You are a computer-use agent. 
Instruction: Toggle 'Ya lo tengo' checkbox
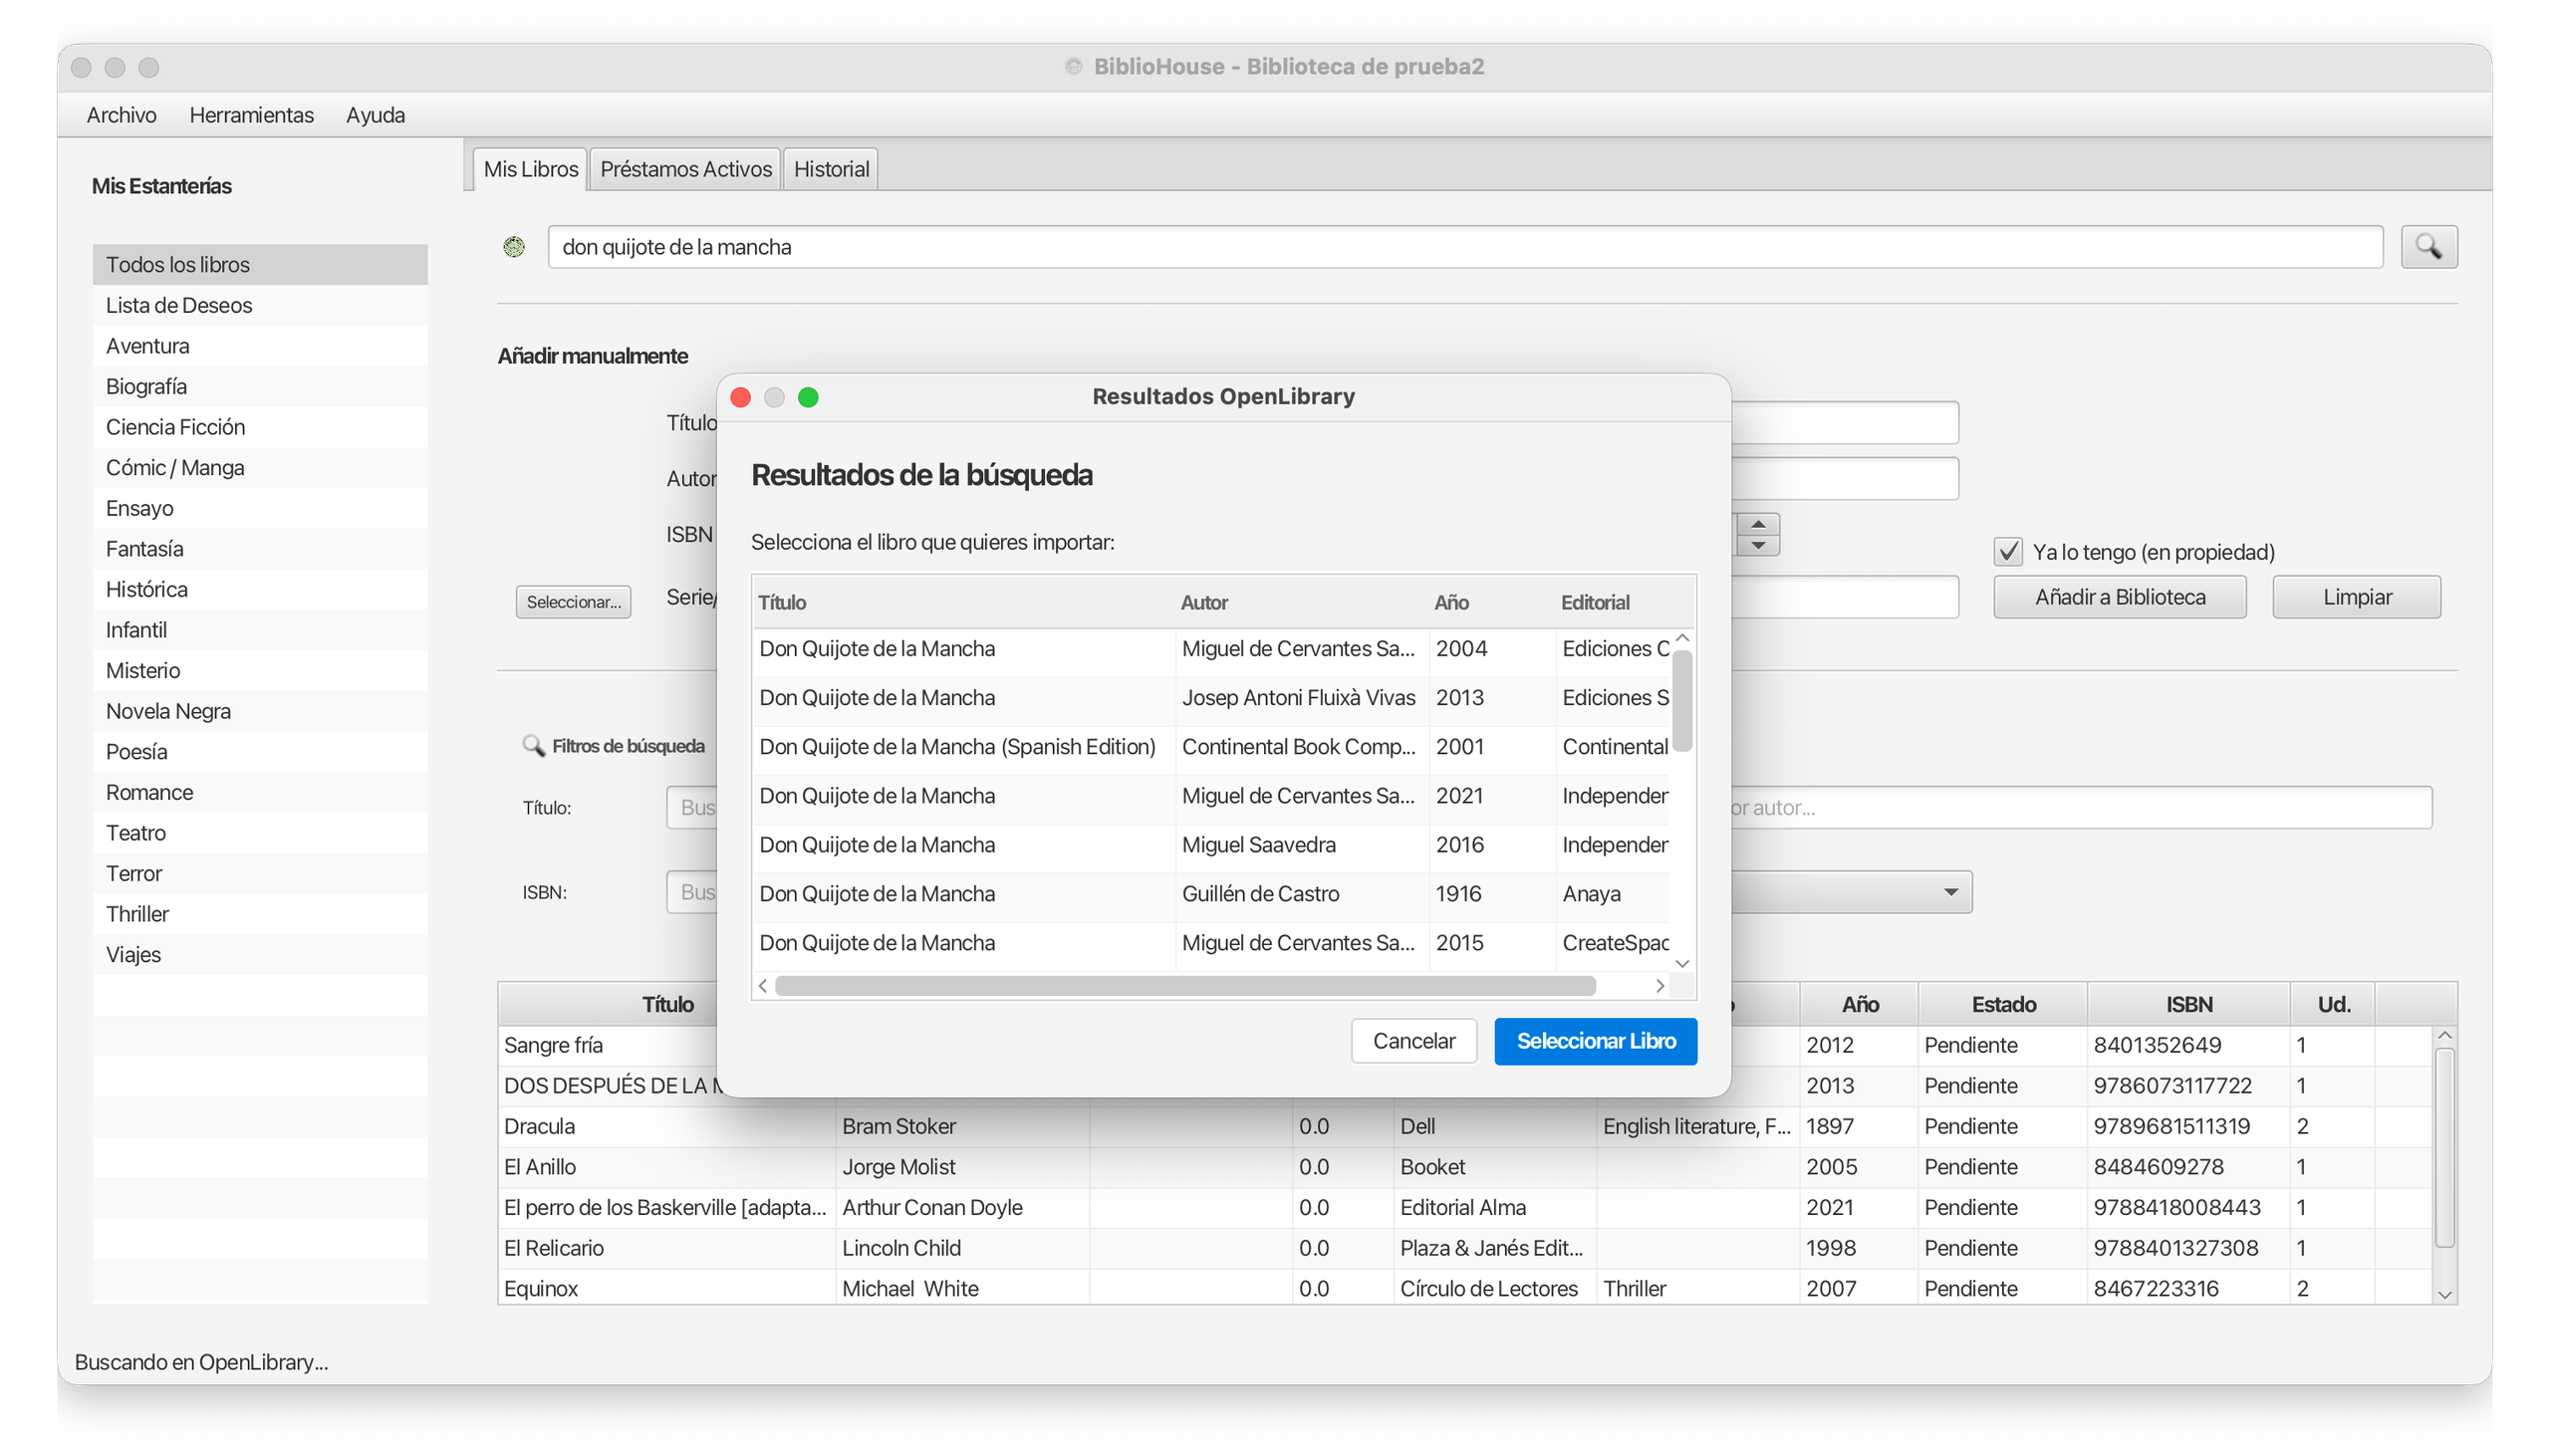[2008, 552]
